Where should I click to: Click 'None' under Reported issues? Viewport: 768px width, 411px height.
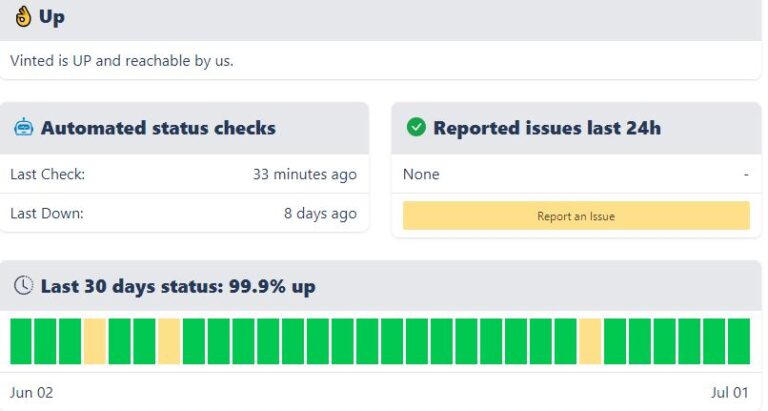421,174
